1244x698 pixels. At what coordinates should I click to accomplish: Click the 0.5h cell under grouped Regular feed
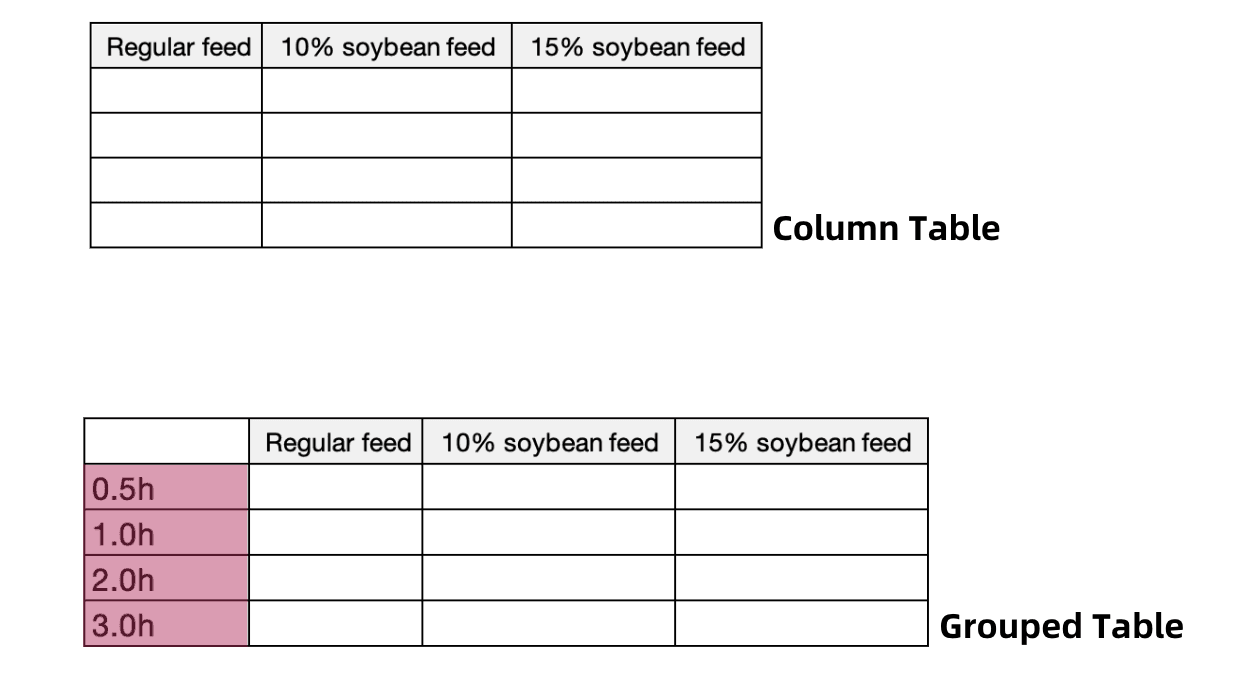tap(335, 487)
